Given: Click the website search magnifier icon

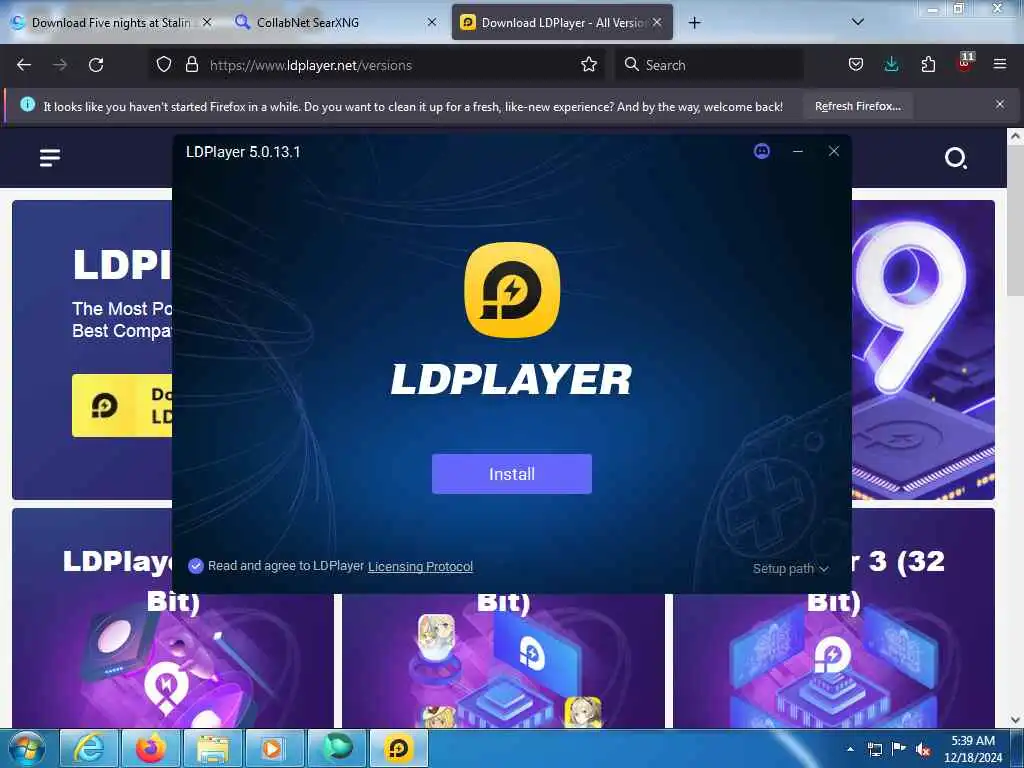Looking at the screenshot, I should 955,158.
